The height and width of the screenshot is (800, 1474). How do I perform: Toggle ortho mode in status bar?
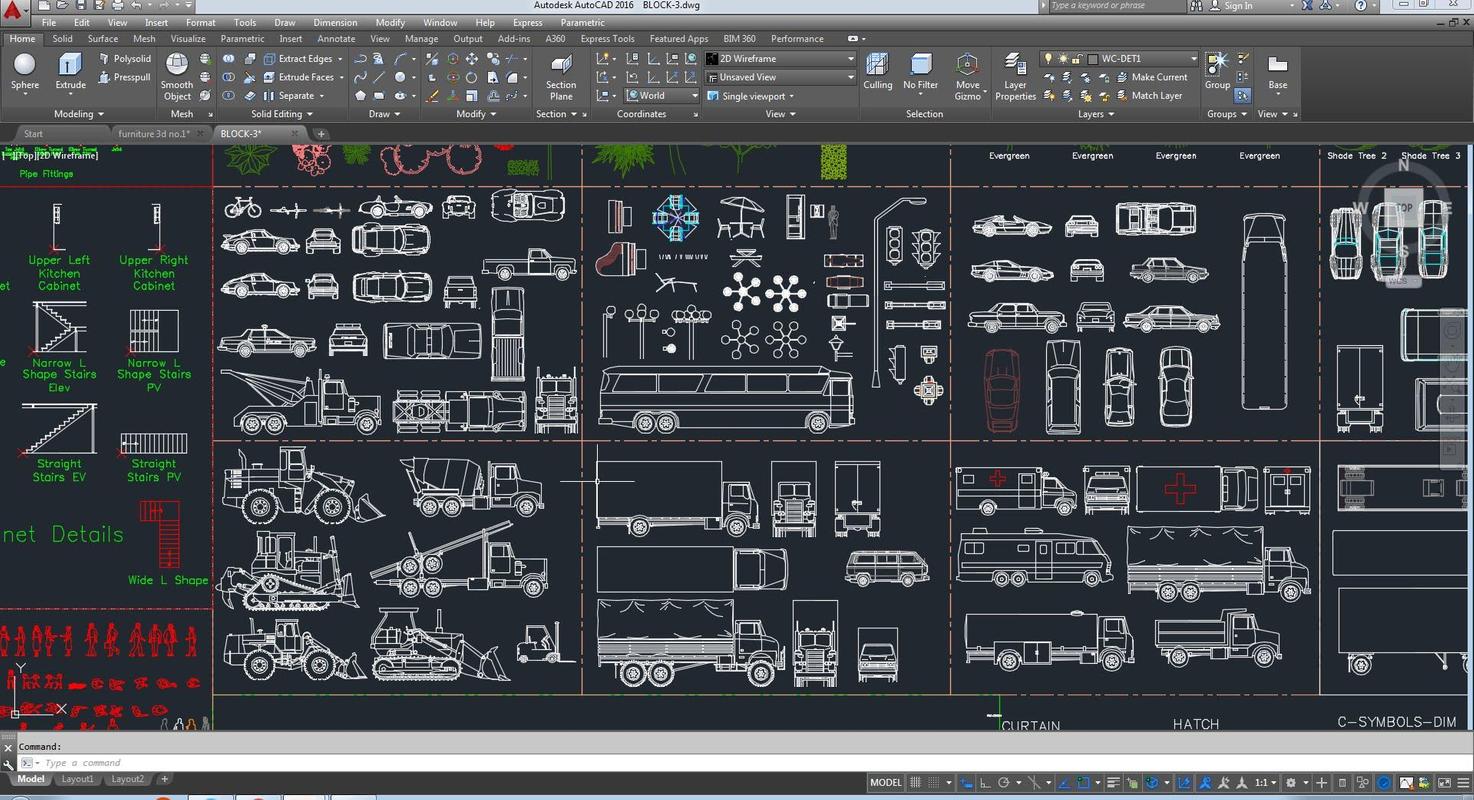[985, 783]
